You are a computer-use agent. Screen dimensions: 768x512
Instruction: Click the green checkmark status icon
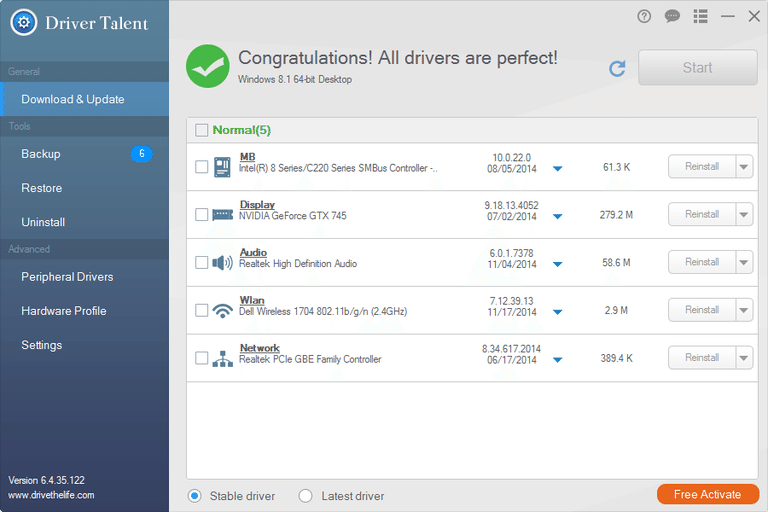tap(208, 66)
